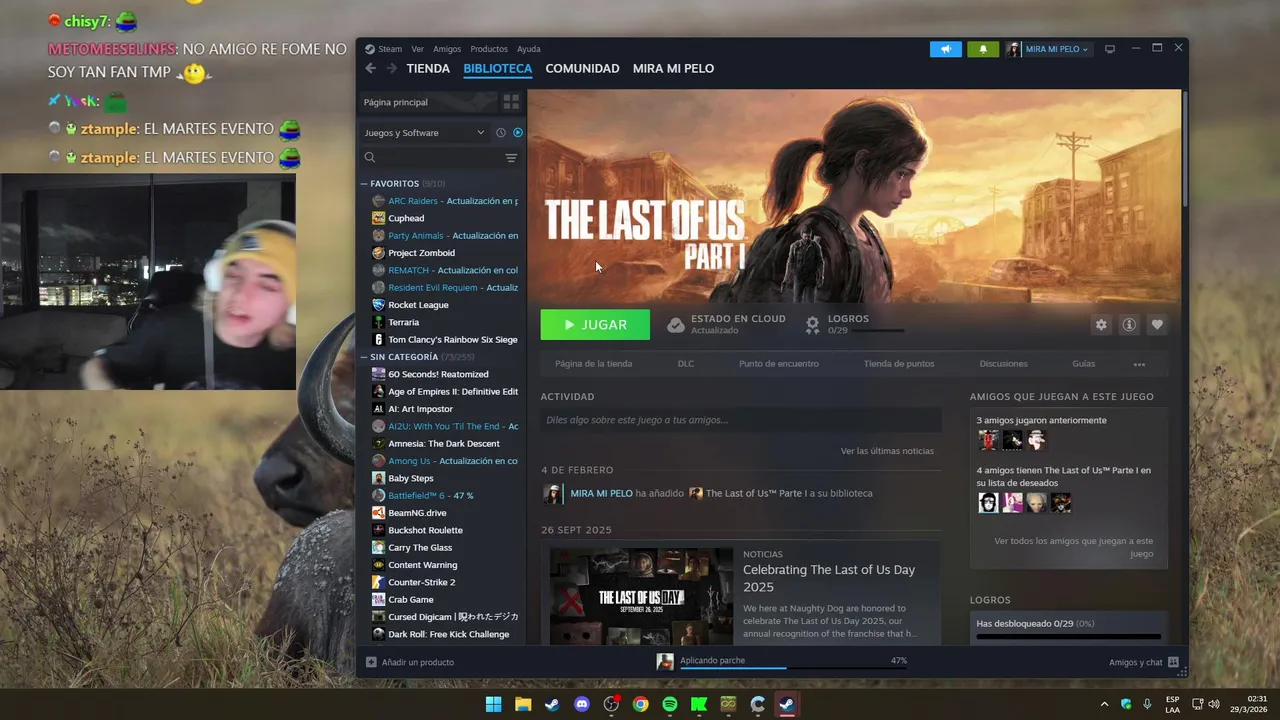Switch library to grid collections view
Image resolution: width=1280 pixels, height=720 pixels.
(x=511, y=102)
